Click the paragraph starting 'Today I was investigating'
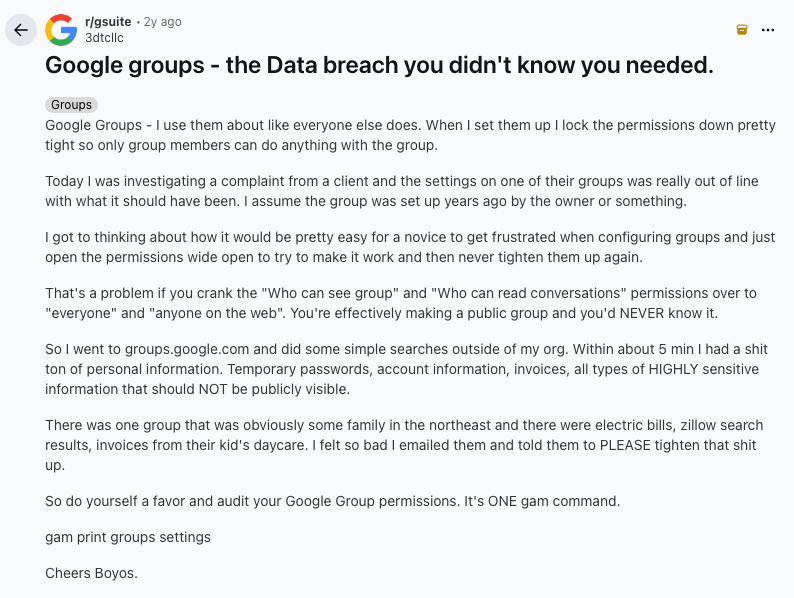Screen dimensions: 794x598 pyautogui.click(x=402, y=191)
